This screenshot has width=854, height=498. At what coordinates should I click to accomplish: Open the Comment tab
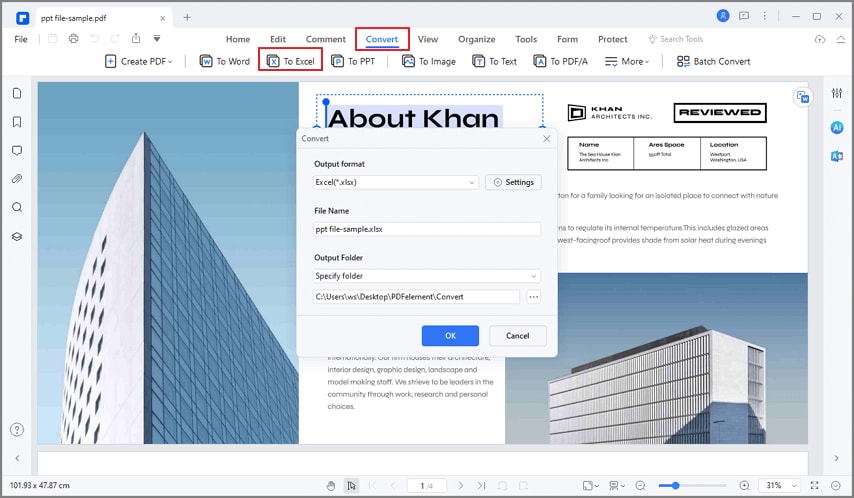click(x=326, y=39)
